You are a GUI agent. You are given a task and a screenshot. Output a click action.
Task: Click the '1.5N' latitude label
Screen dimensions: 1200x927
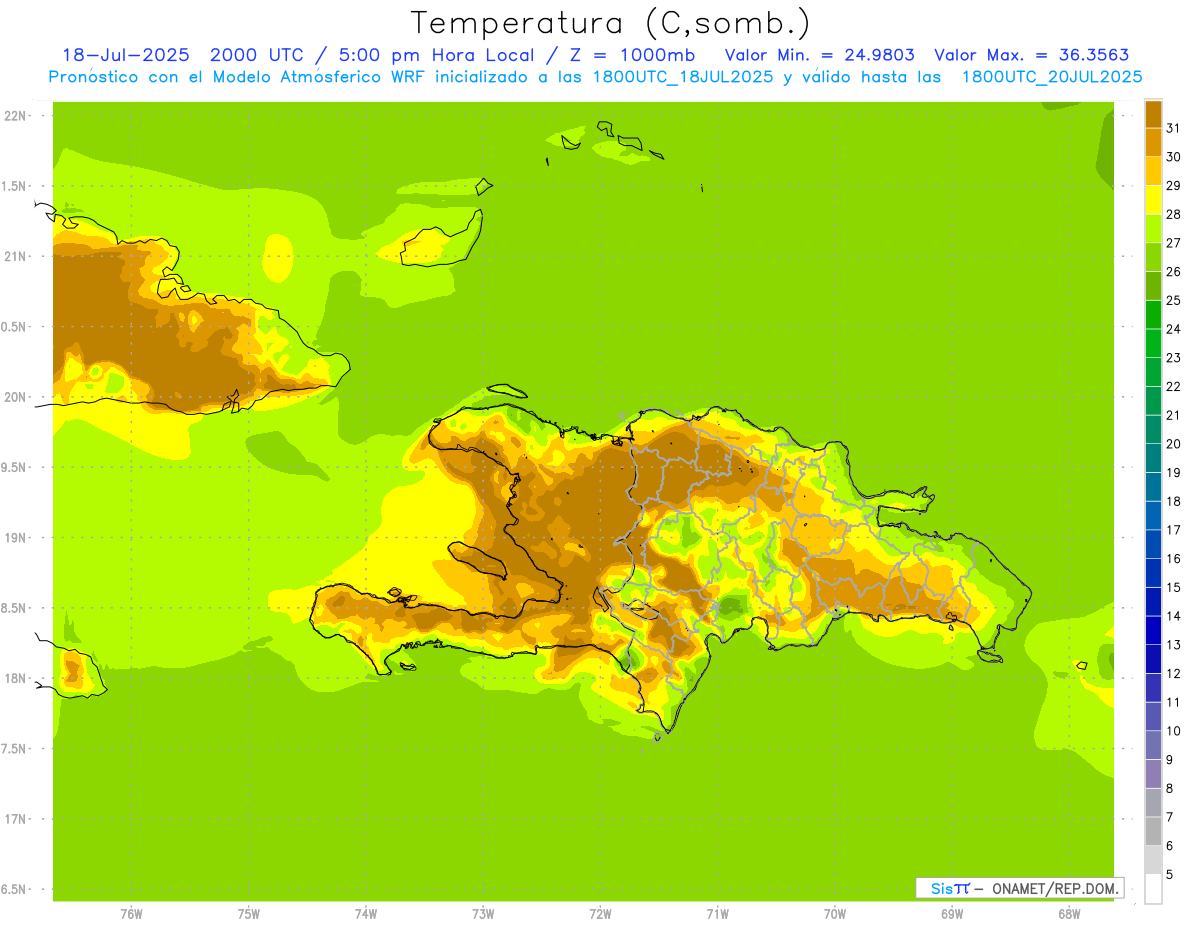click(x=14, y=186)
